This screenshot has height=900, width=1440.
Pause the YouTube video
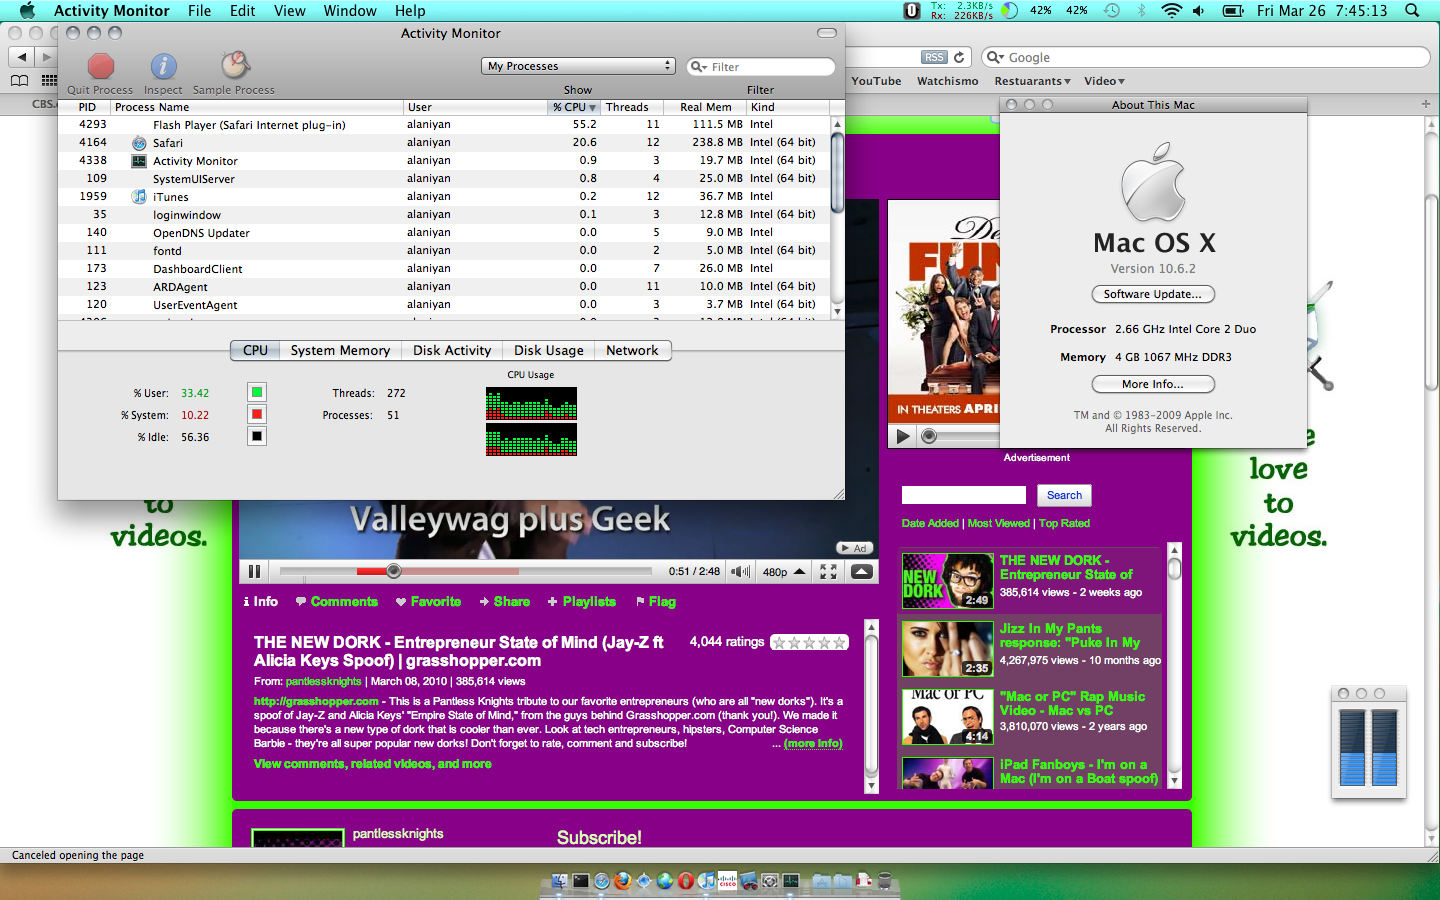tap(254, 571)
